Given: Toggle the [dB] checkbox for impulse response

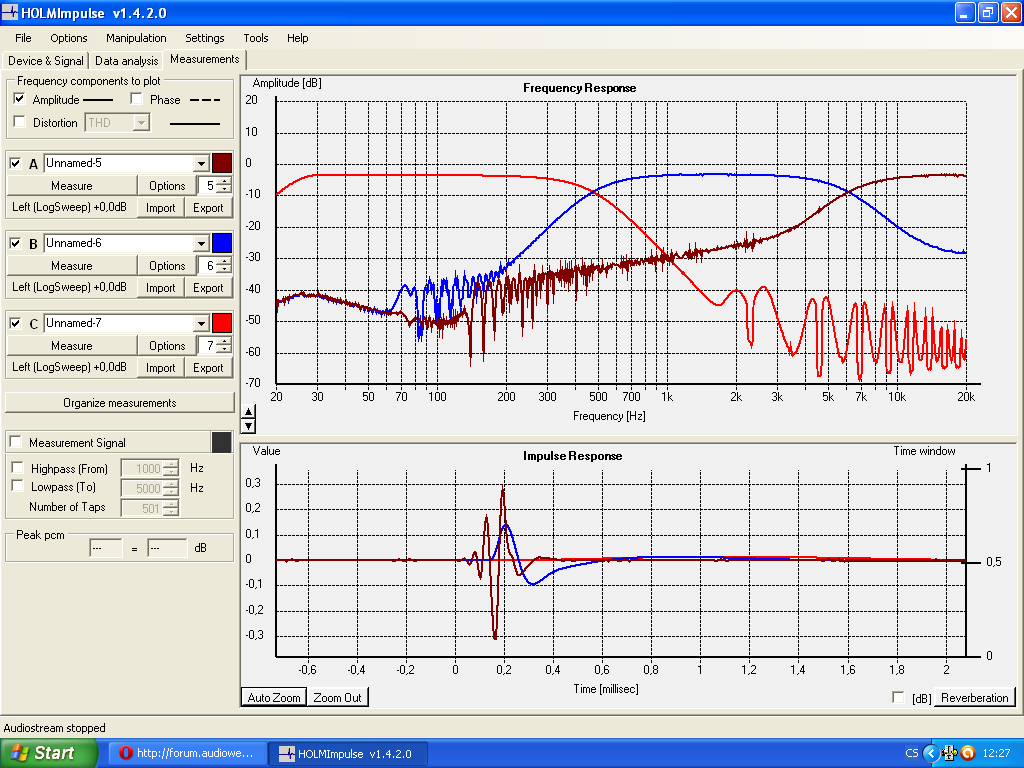Looking at the screenshot, I should [899, 697].
